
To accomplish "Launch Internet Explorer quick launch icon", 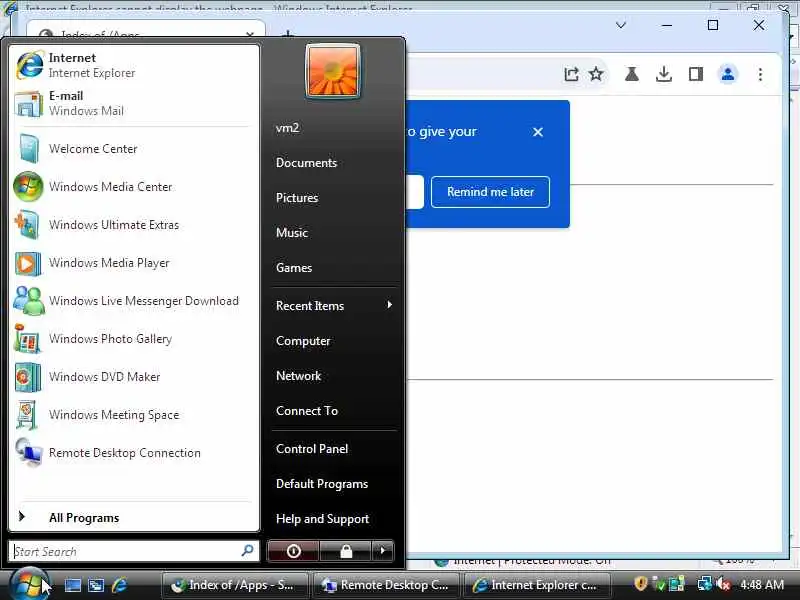I will pyautogui.click(x=119, y=585).
